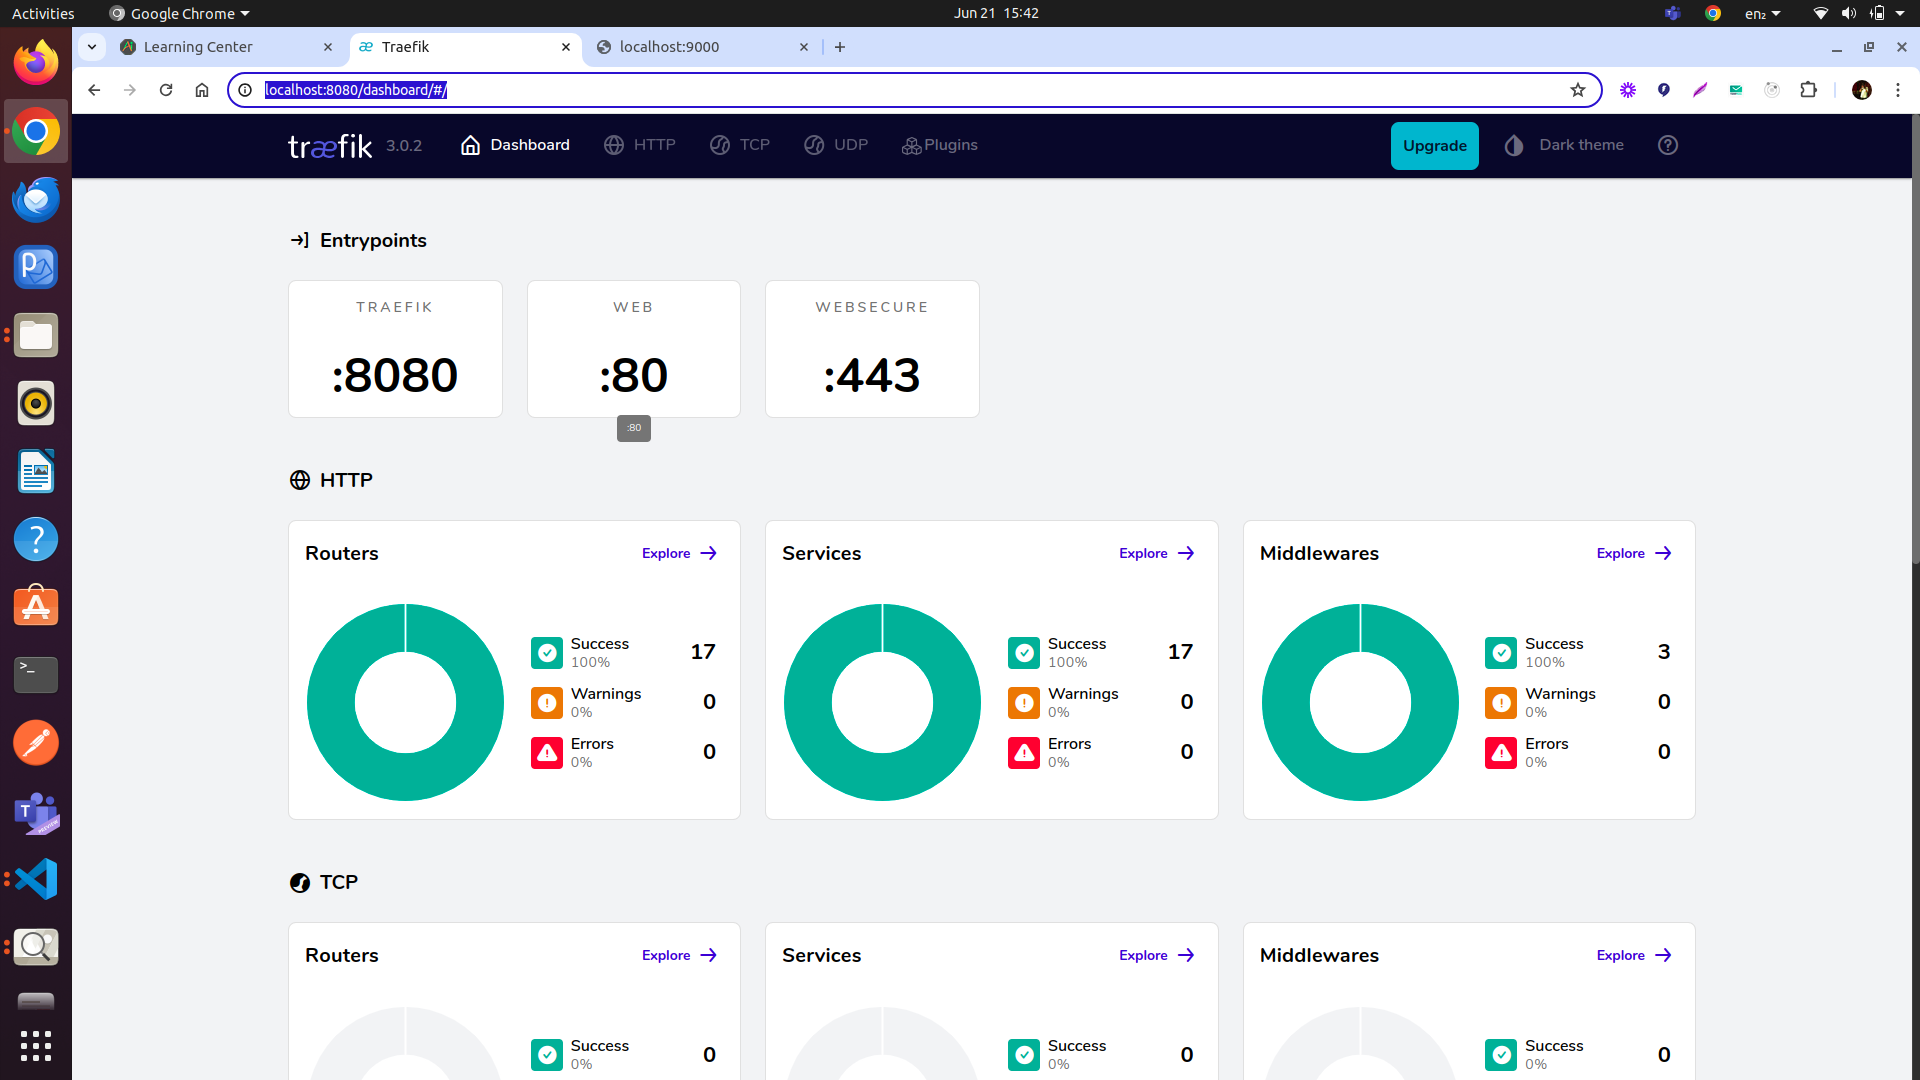Open the Chrome profile avatar
1920x1080 pixels.
pyautogui.click(x=1861, y=90)
